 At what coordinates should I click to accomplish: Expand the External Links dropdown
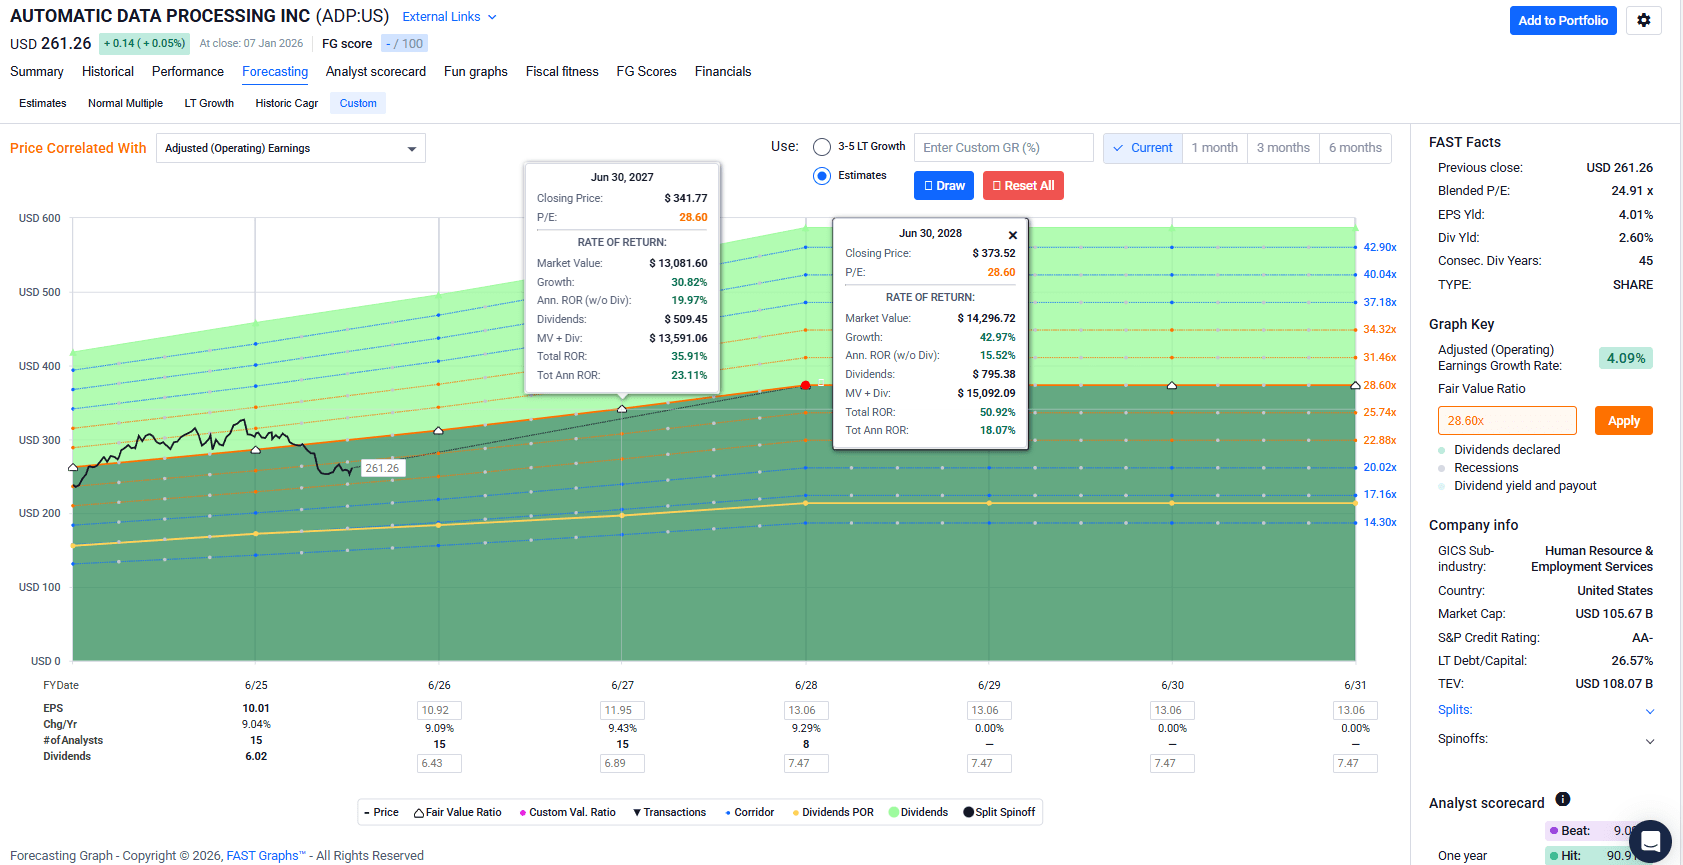pyautogui.click(x=449, y=17)
